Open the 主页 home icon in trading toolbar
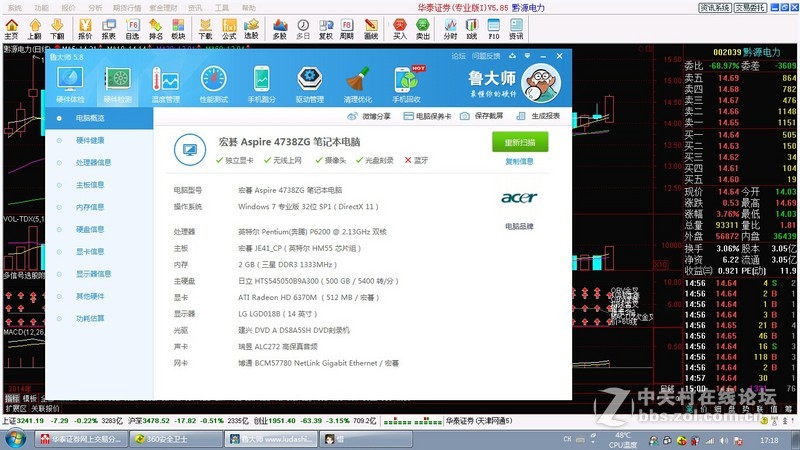Viewport: 800px width, 450px height. (x=11, y=29)
